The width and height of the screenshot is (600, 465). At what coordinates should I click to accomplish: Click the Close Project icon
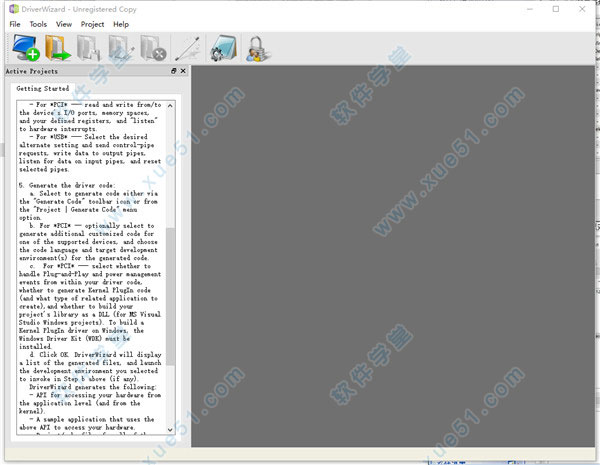tap(153, 48)
